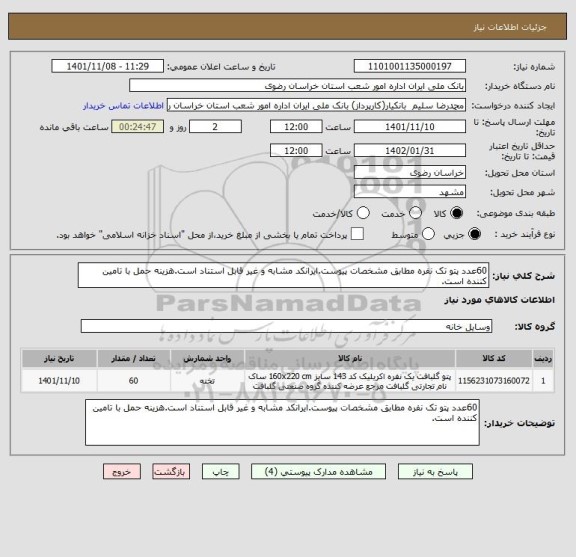
Task: Click the توضیحات خریدار text area
Action: (x=282, y=423)
